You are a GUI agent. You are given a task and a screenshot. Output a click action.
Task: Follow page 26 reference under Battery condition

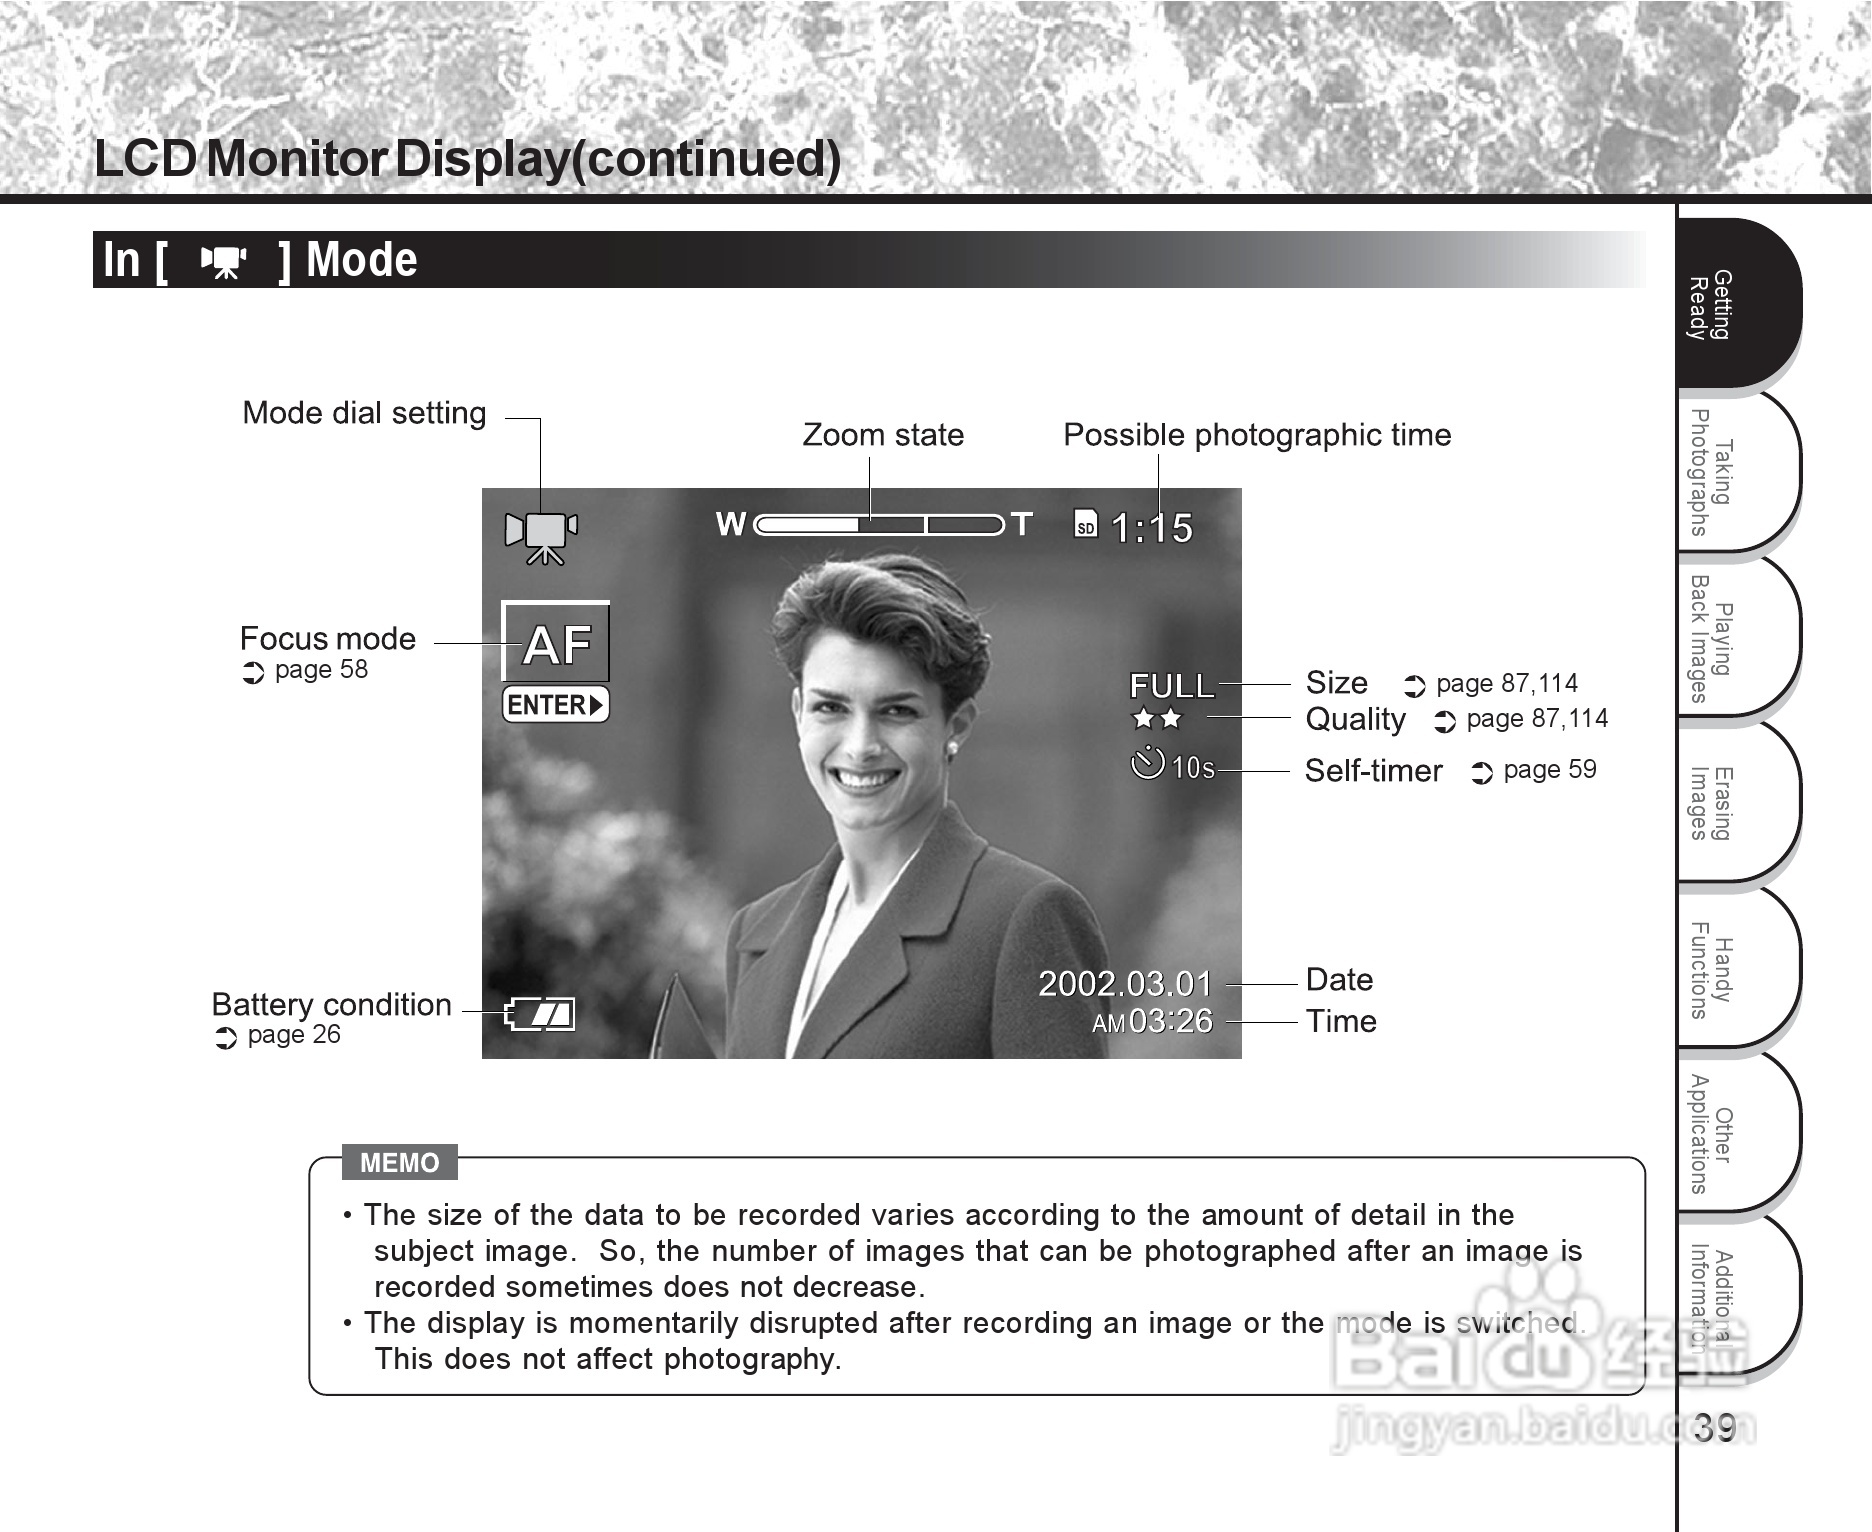(x=294, y=1035)
